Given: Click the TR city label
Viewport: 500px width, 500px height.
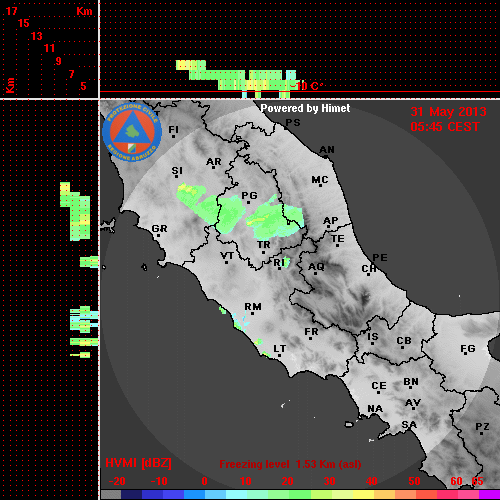Looking at the screenshot, I should [264, 245].
